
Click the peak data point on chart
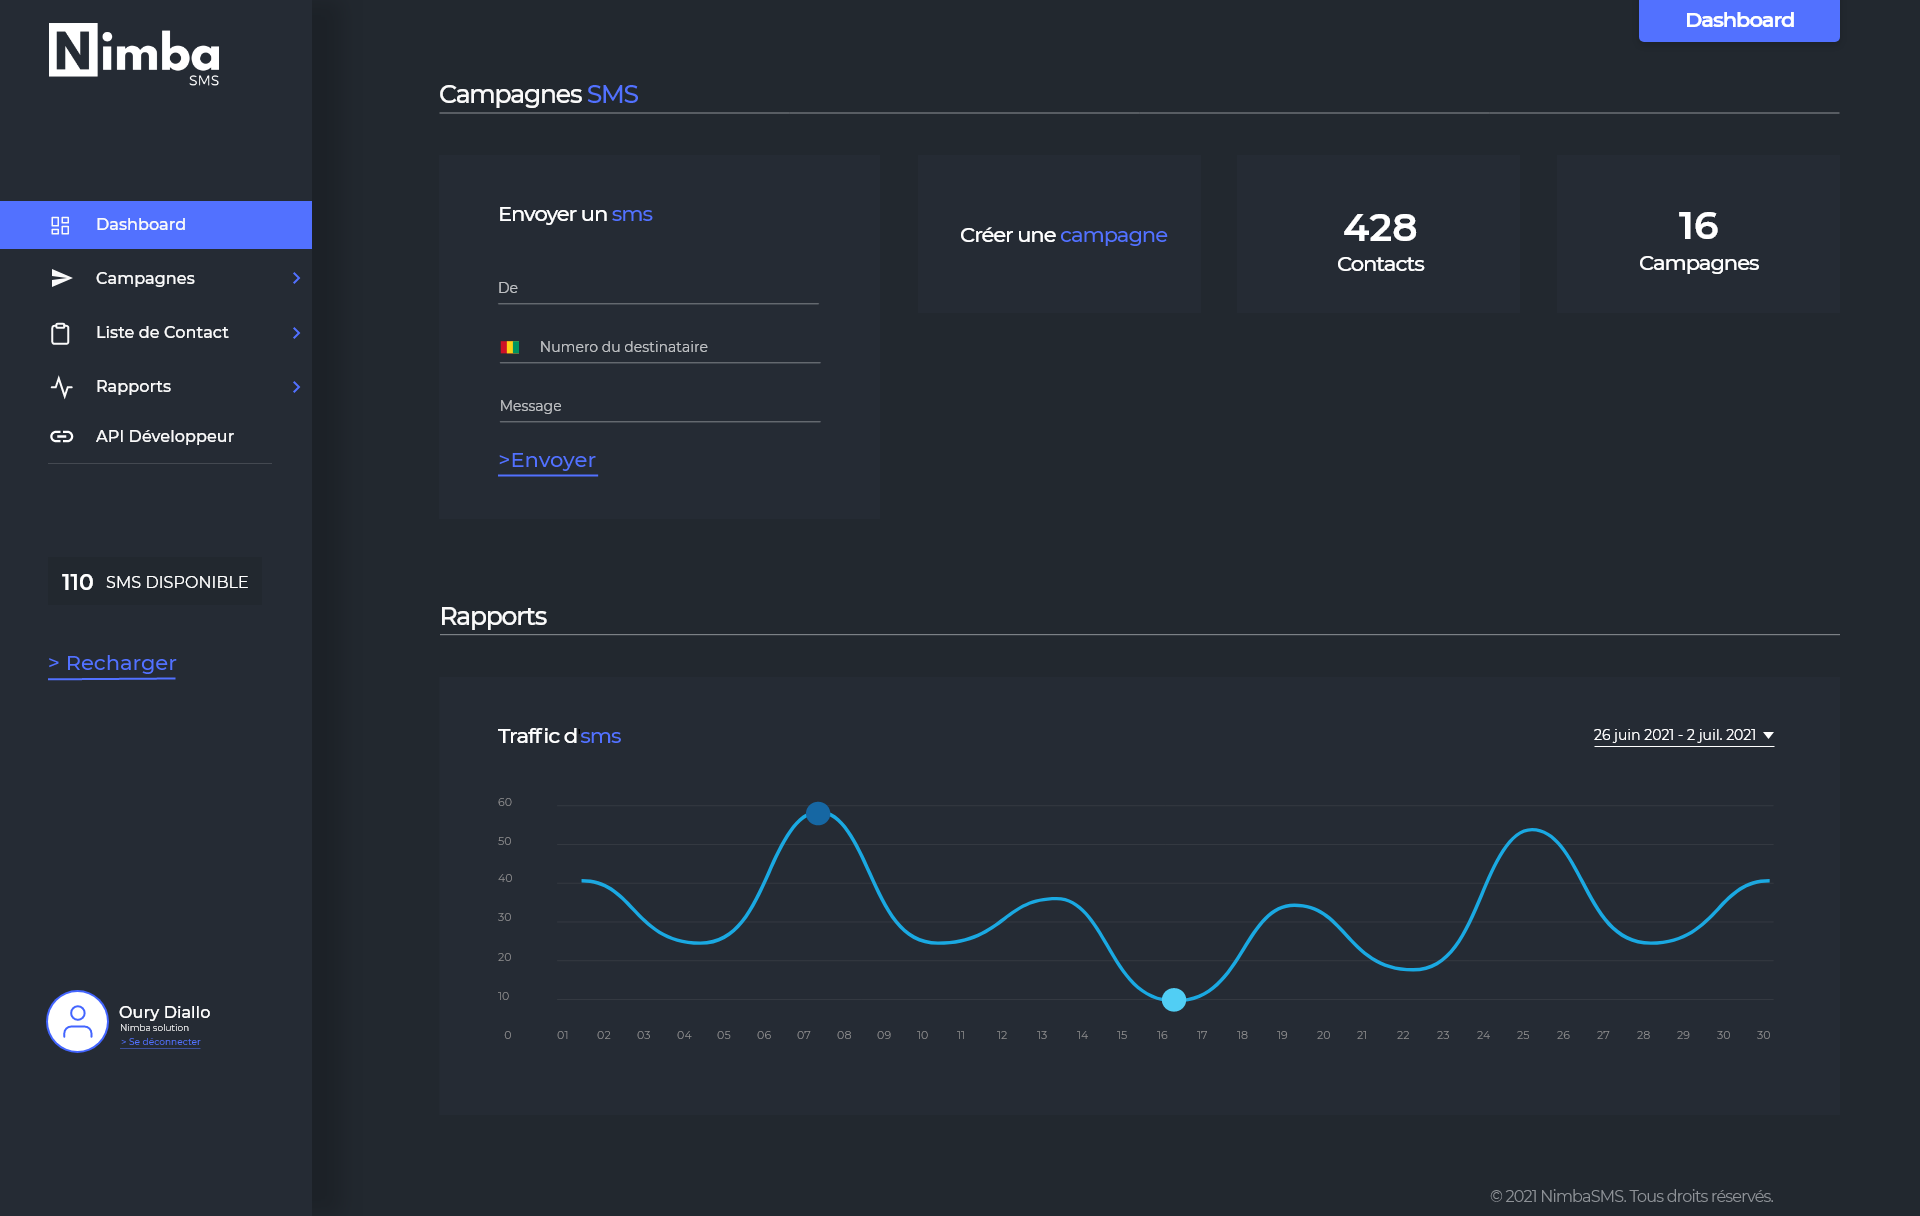pos(817,813)
